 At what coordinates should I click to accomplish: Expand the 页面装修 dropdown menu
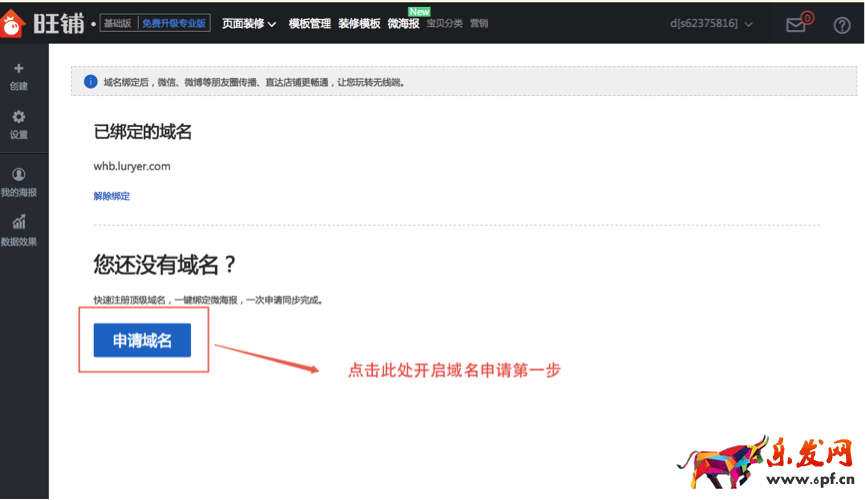pyautogui.click(x=249, y=24)
